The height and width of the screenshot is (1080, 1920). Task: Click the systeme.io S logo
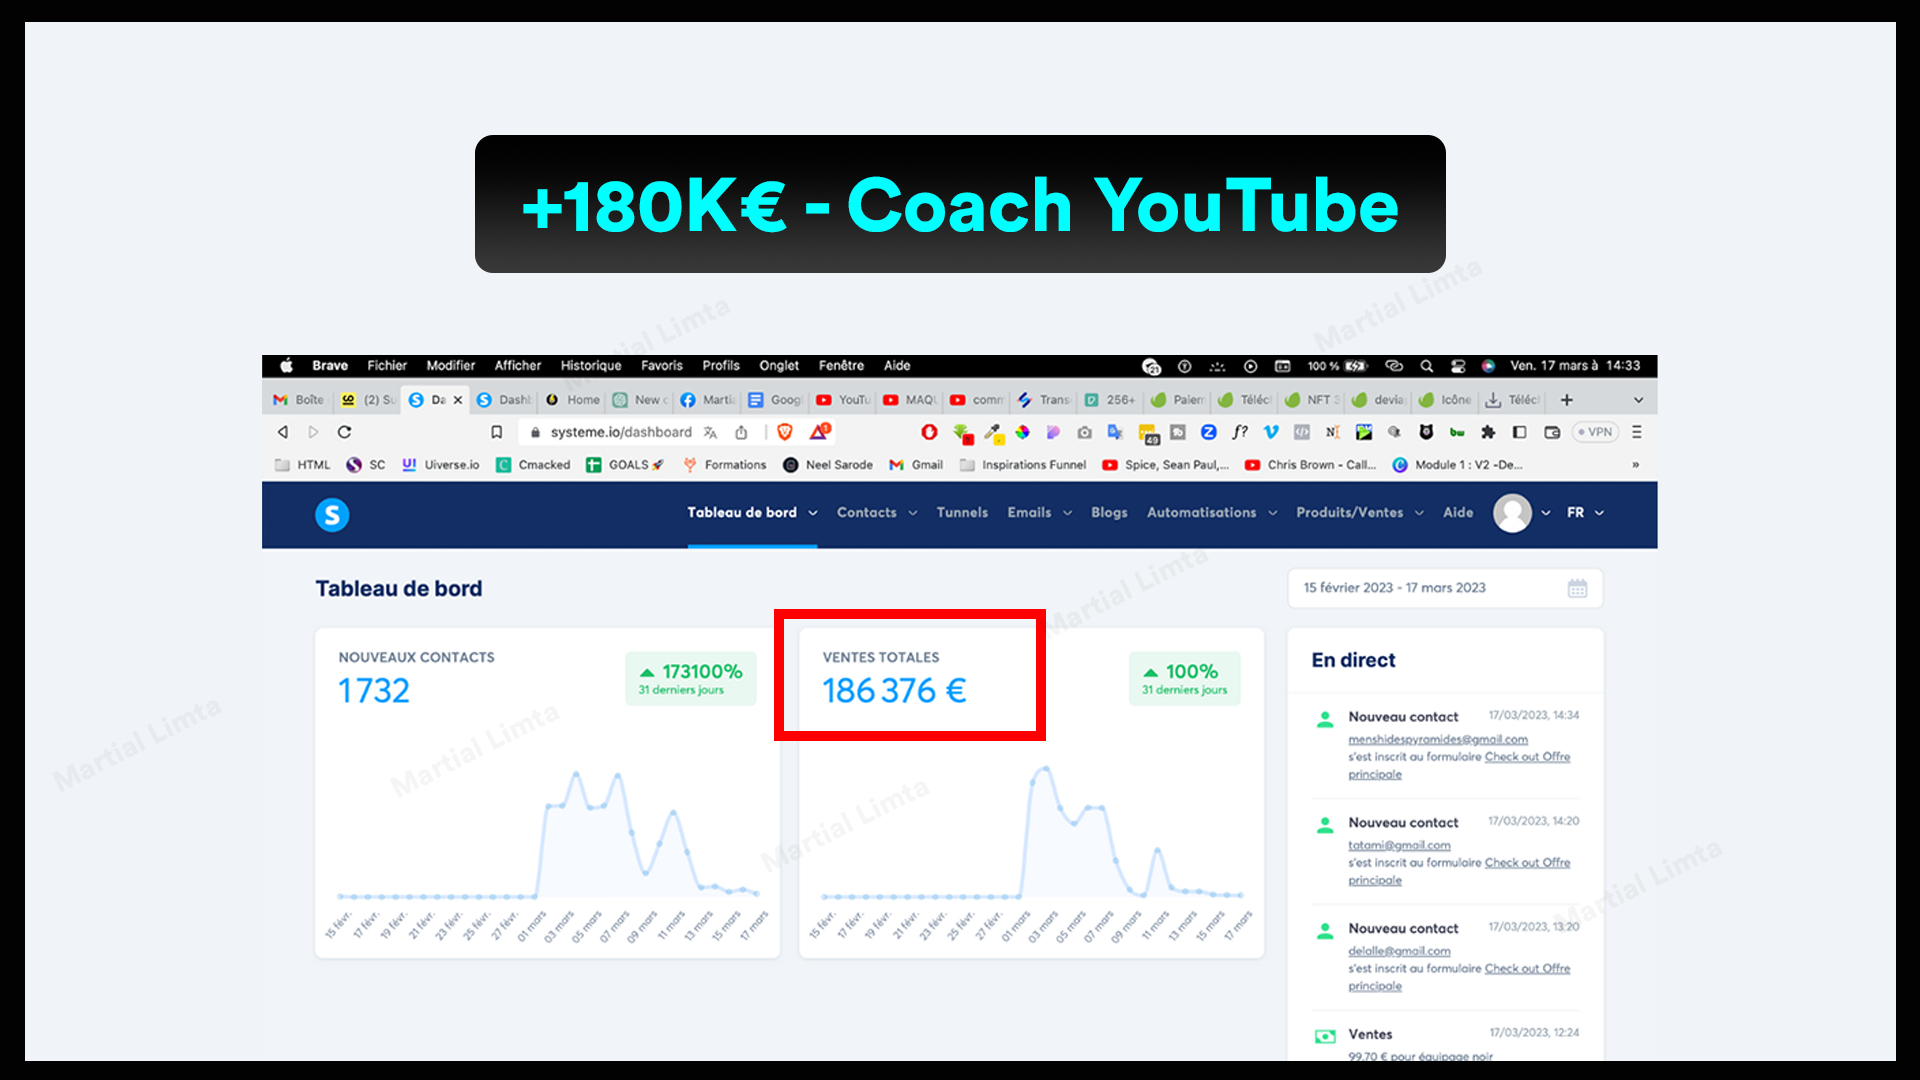(x=332, y=515)
